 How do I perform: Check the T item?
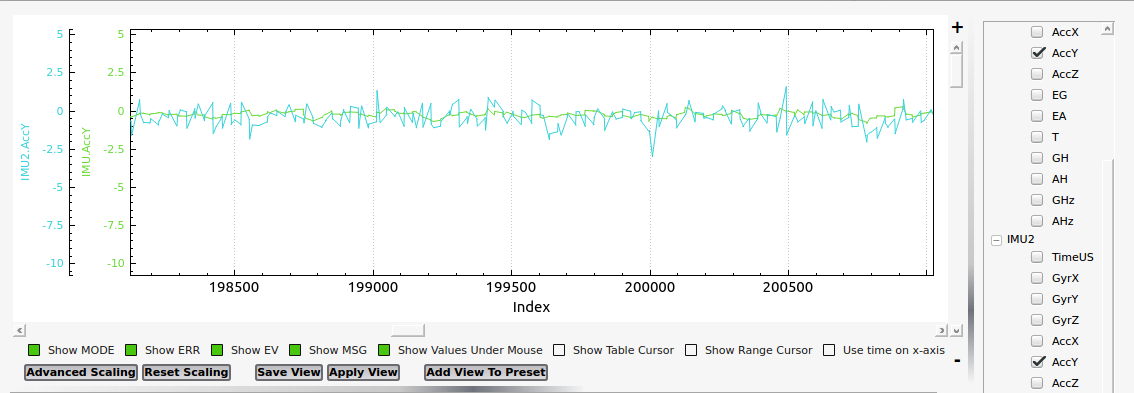[1037, 137]
